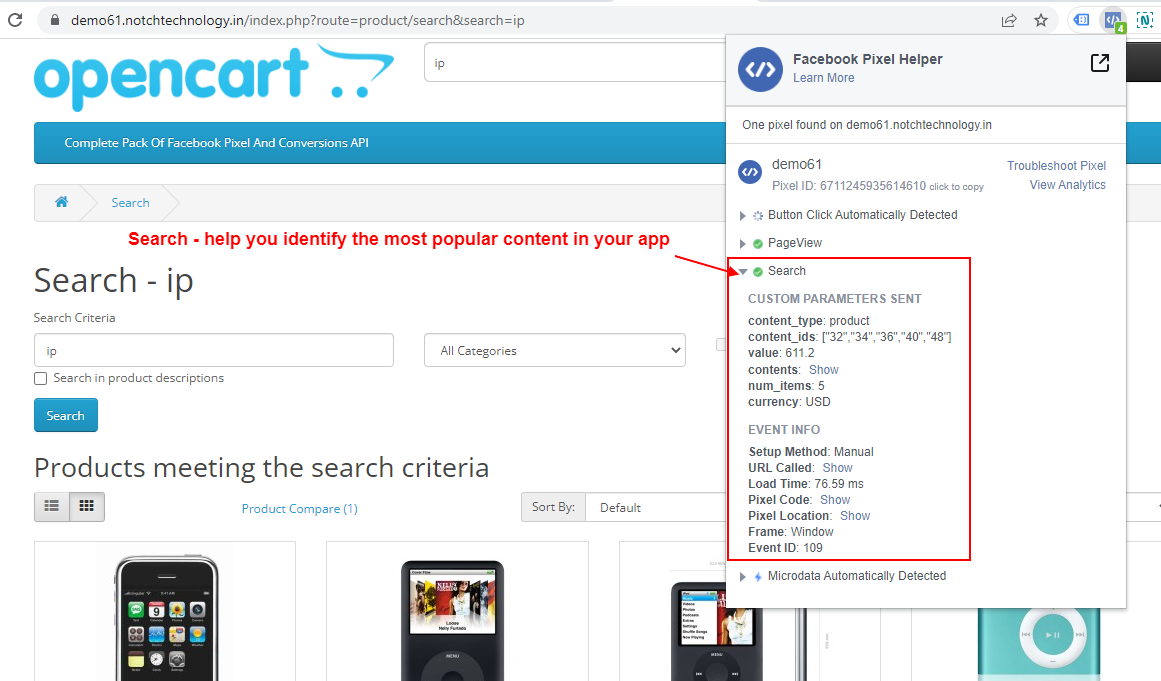Viewport: 1161px width, 681px height.
Task: Click the Load Time: 76.59 ms line
Action: [x=806, y=484]
